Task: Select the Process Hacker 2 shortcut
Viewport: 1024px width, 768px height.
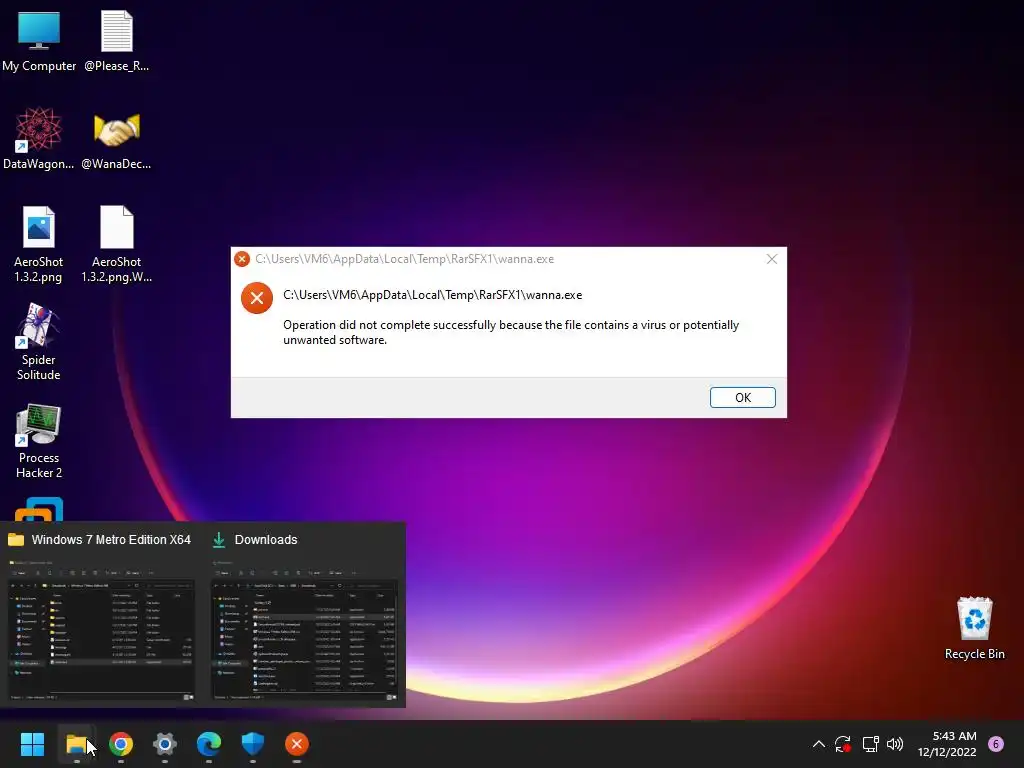Action: [39, 441]
